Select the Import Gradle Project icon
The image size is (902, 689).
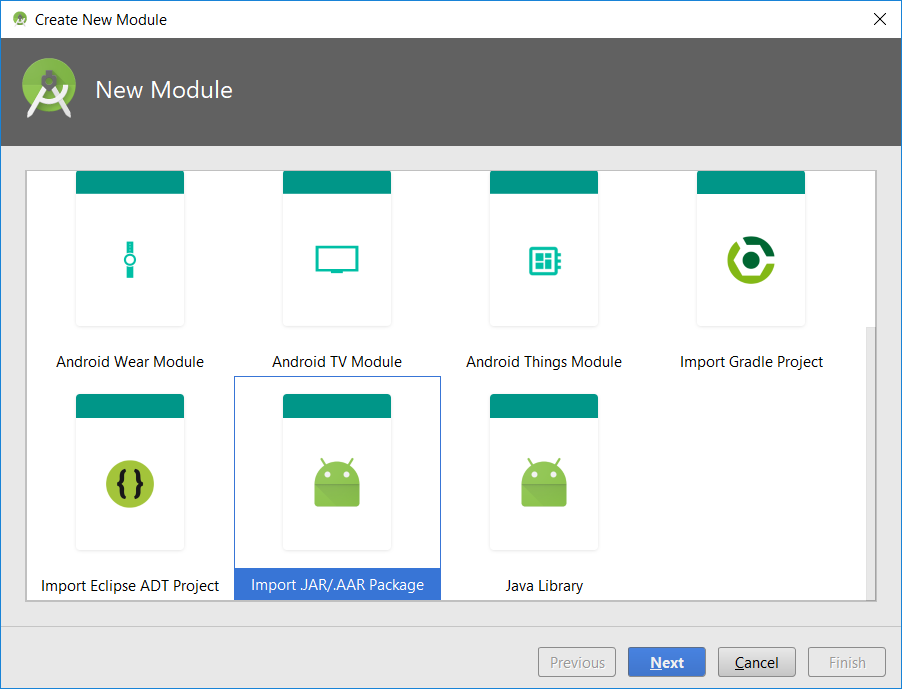[751, 260]
